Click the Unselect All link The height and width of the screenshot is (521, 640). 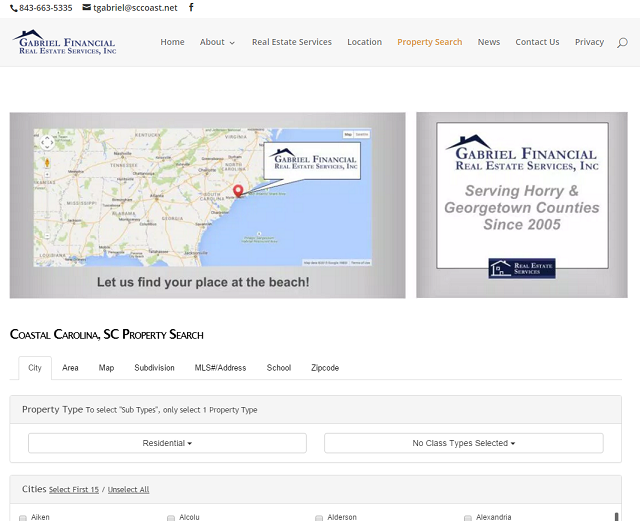129,490
